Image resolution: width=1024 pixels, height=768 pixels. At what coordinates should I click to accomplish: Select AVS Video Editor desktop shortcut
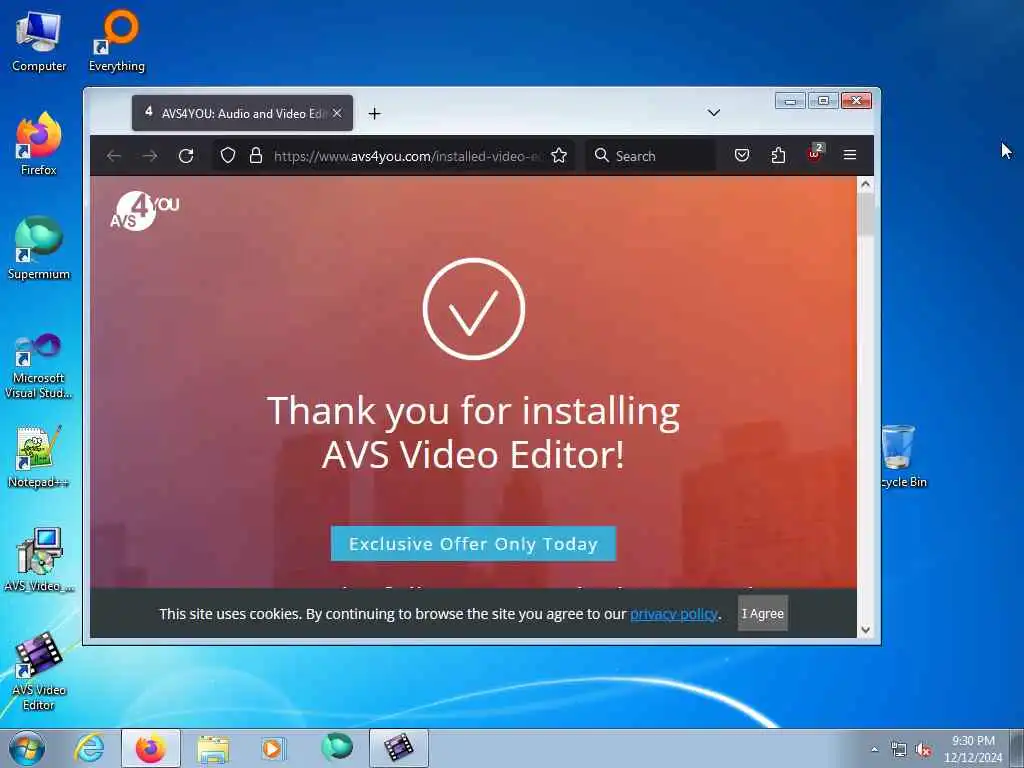tap(39, 671)
